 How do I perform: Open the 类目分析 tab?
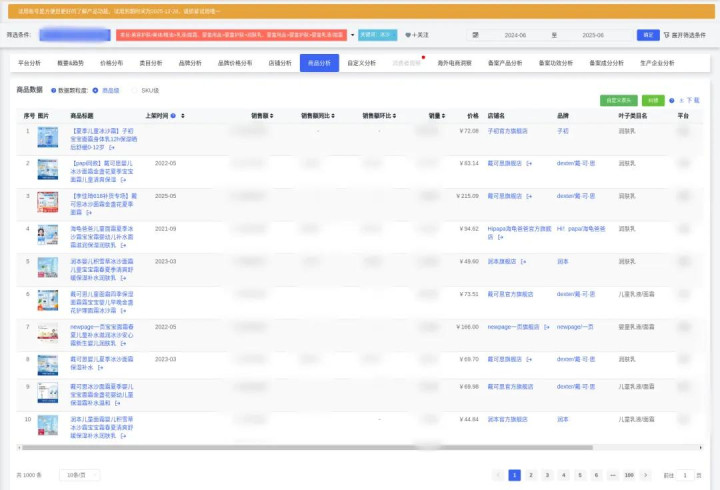pyautogui.click(x=151, y=63)
